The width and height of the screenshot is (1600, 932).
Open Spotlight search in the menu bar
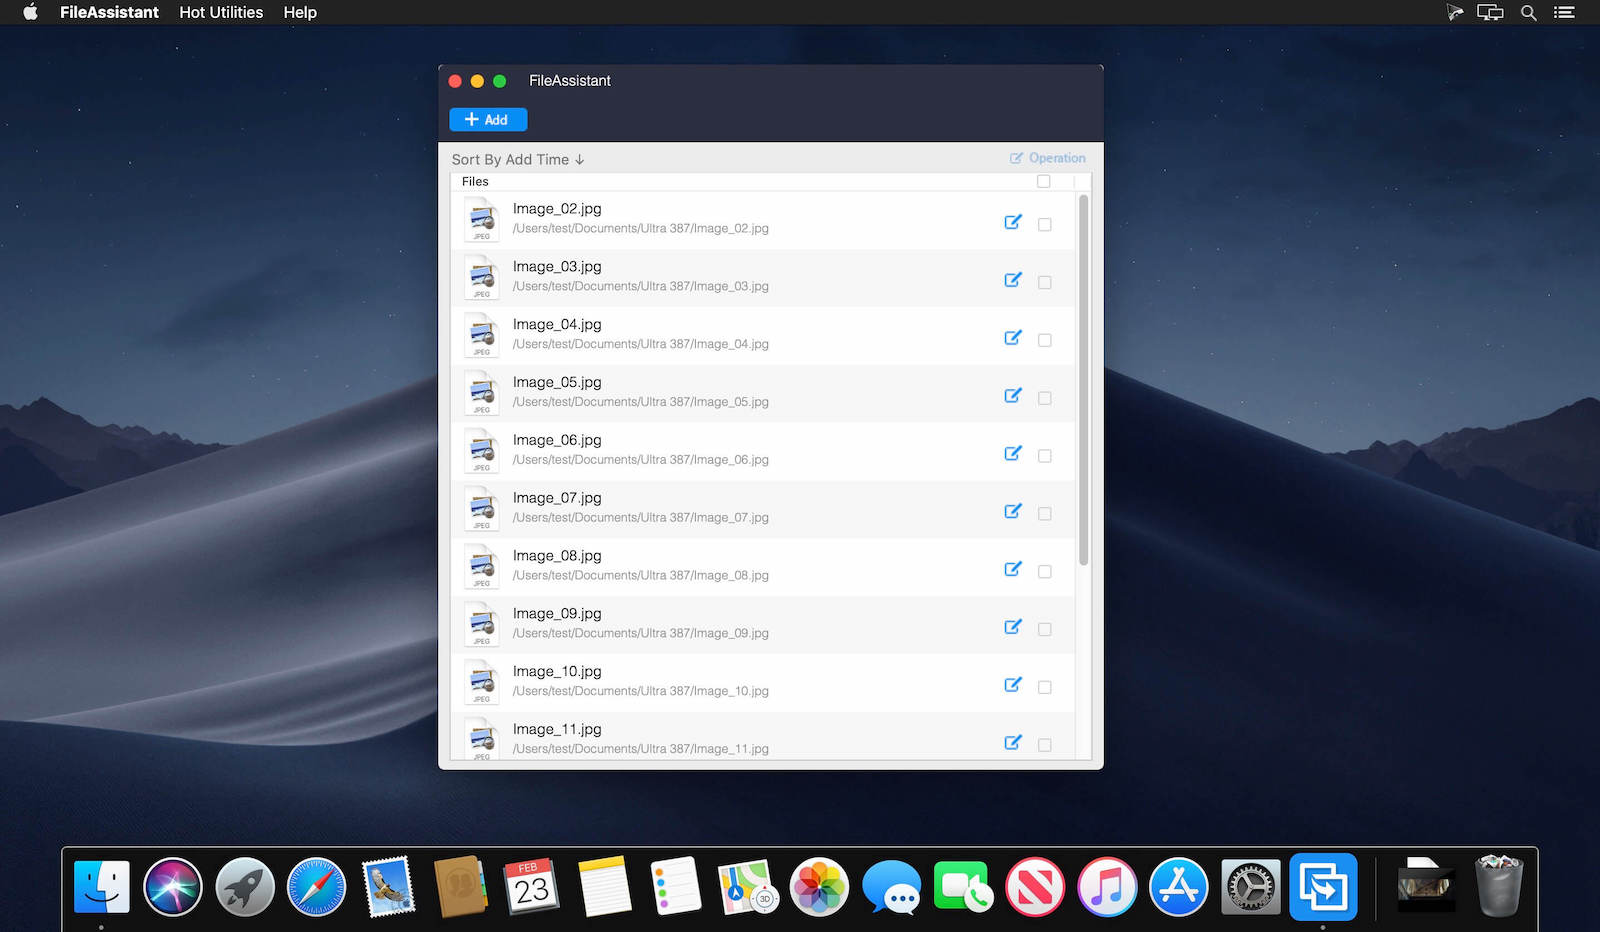[x=1529, y=13]
